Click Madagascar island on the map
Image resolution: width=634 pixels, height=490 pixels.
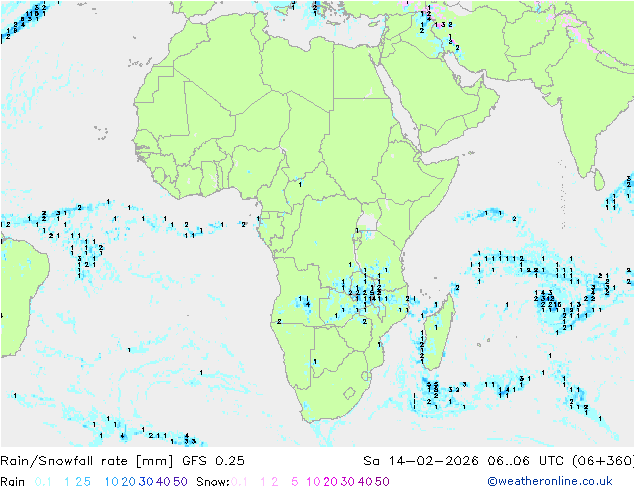pyautogui.click(x=439, y=332)
